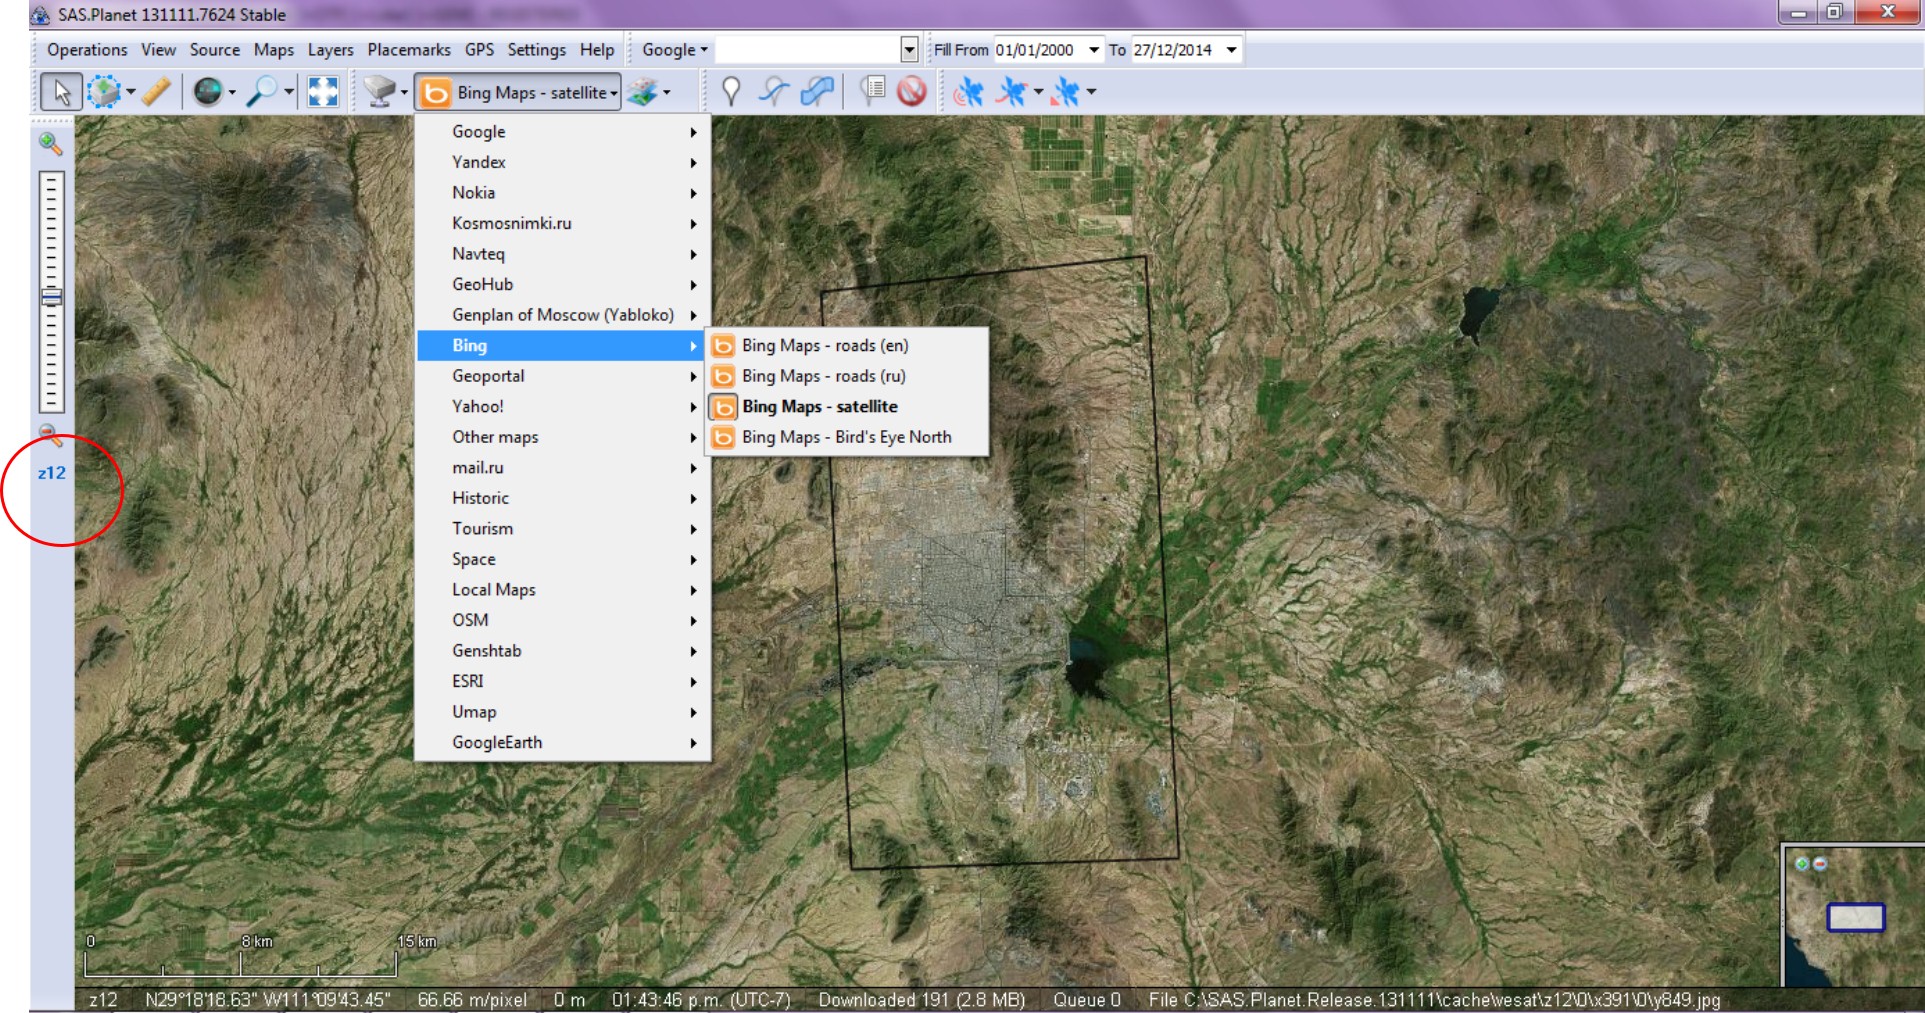Image resolution: width=1925 pixels, height=1013 pixels.
Task: Click the zoom level slider handle
Action: coord(51,297)
